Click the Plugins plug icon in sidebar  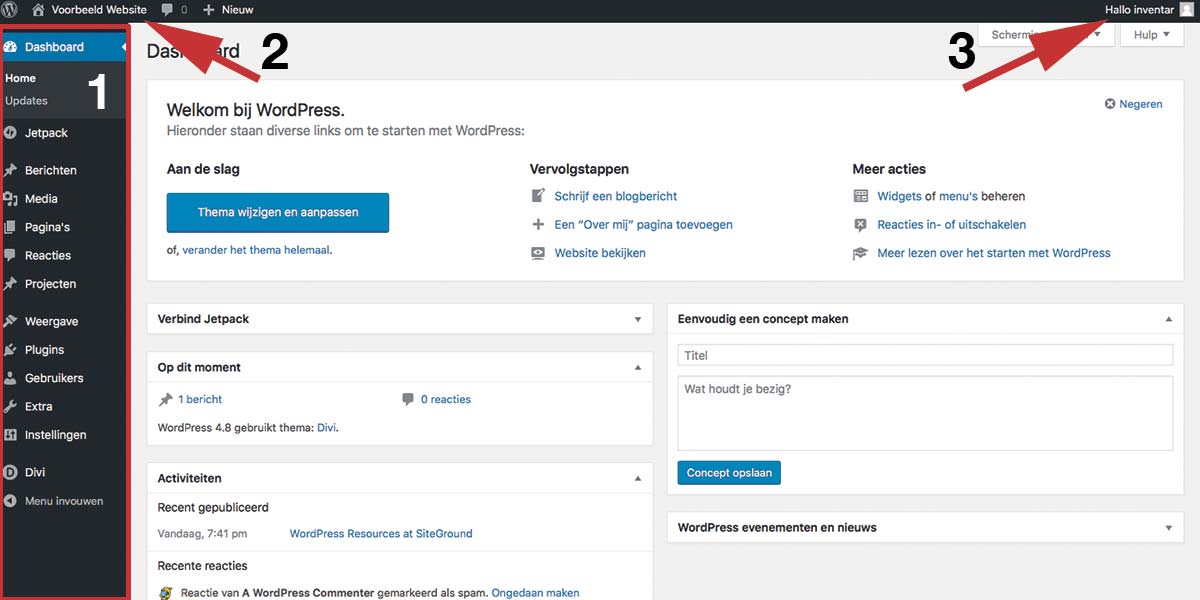12,350
